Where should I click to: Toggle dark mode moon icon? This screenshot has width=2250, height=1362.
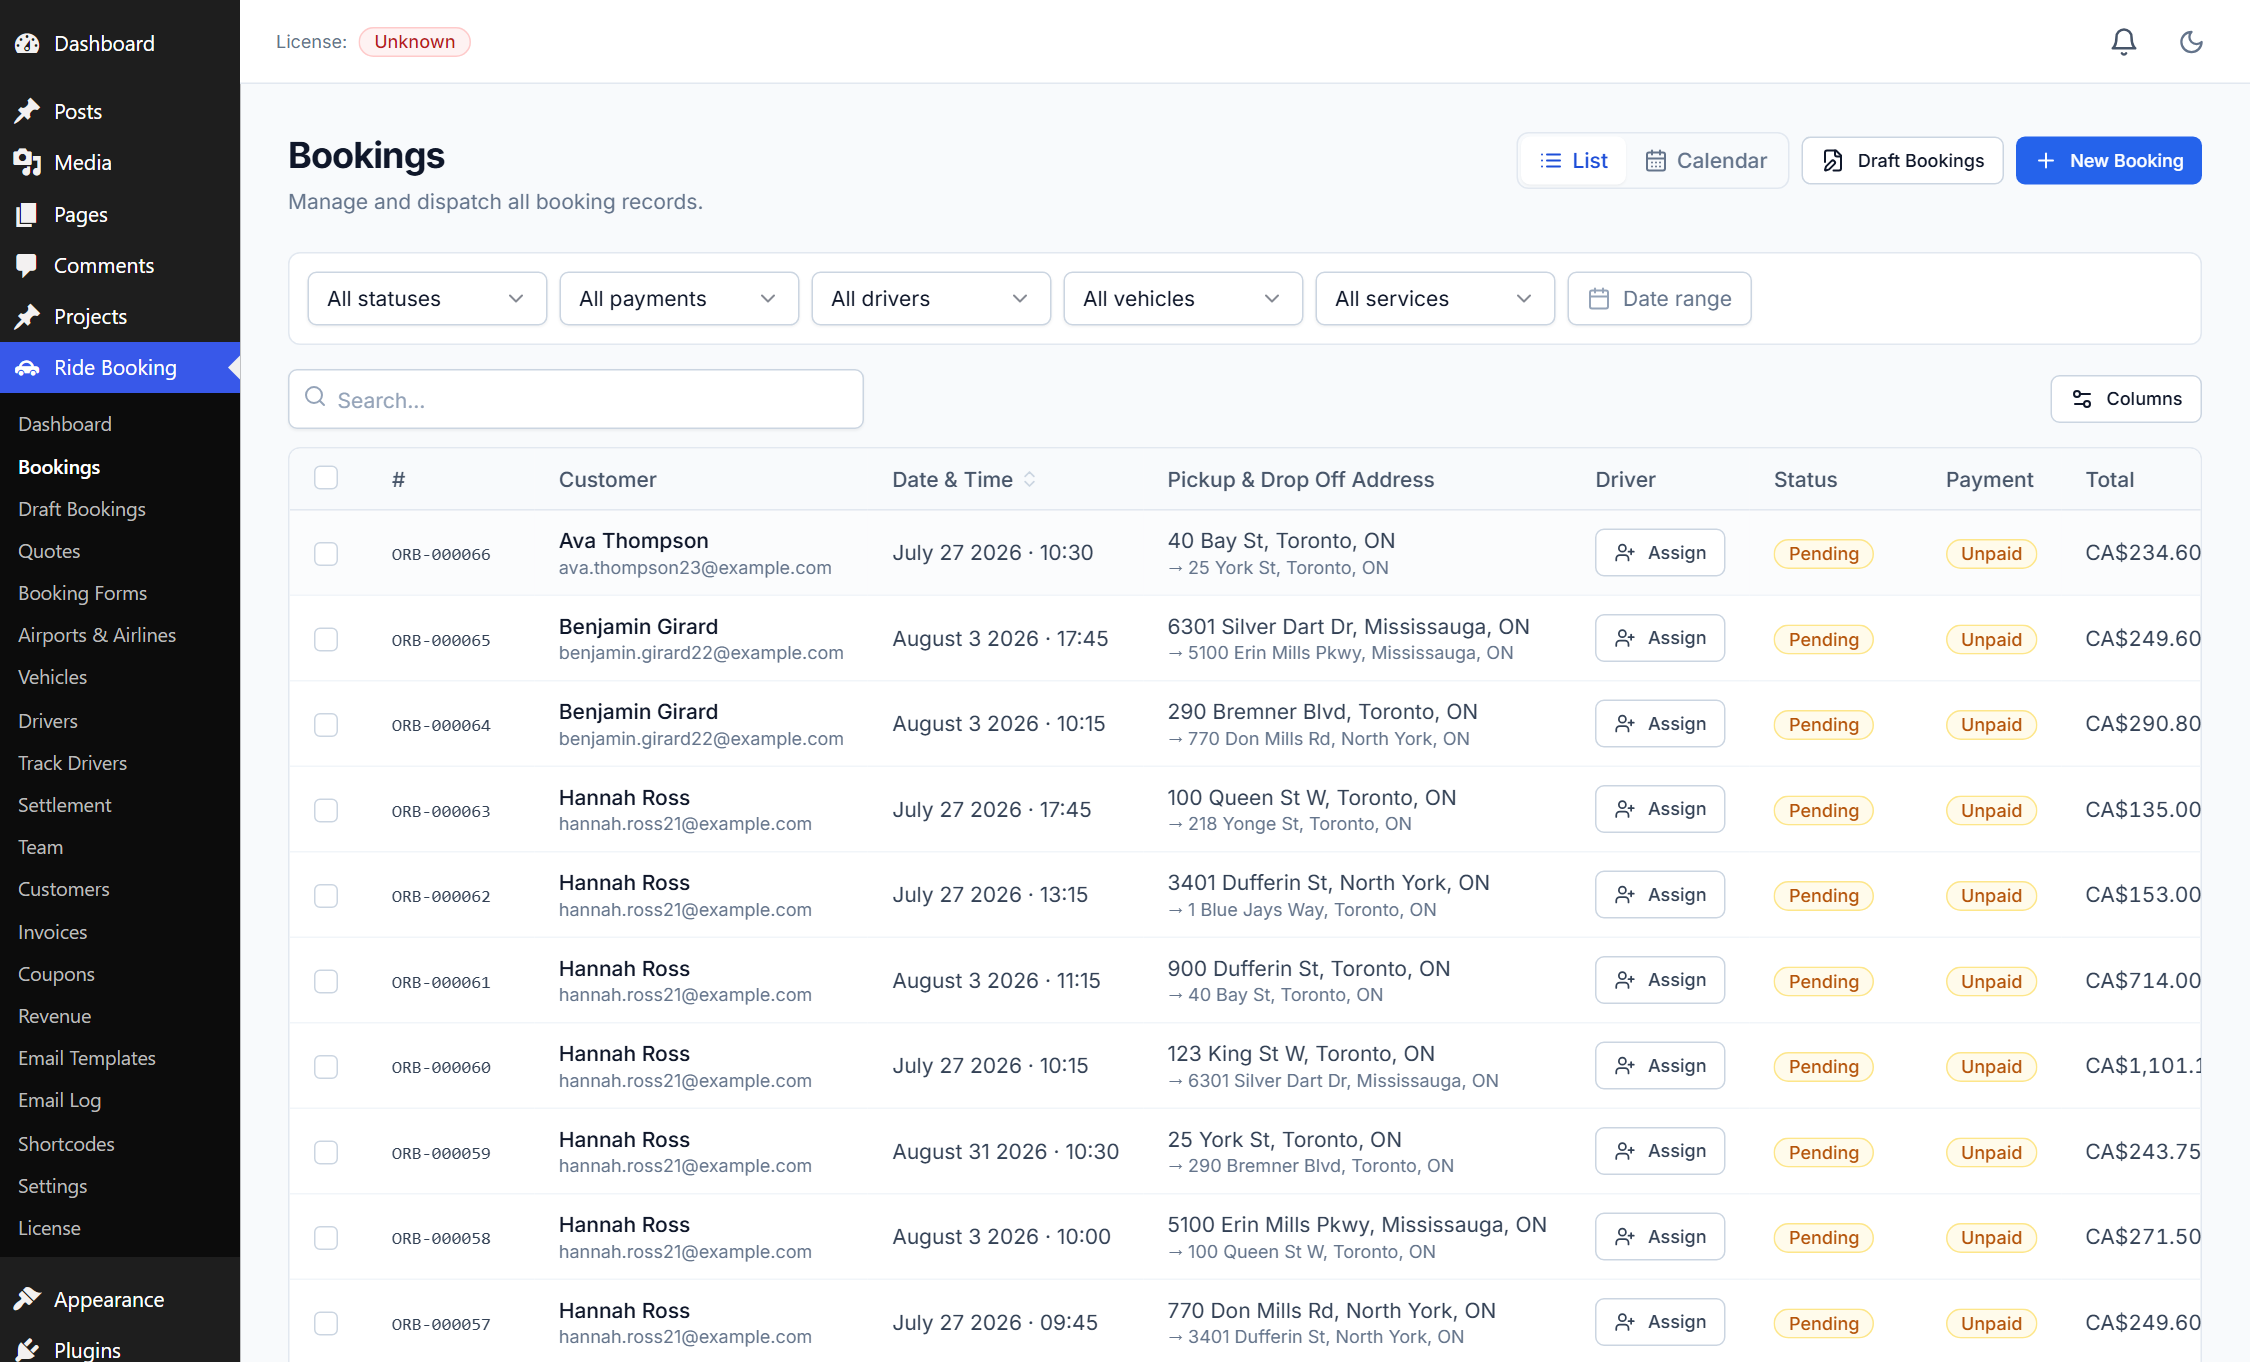pyautogui.click(x=2191, y=42)
